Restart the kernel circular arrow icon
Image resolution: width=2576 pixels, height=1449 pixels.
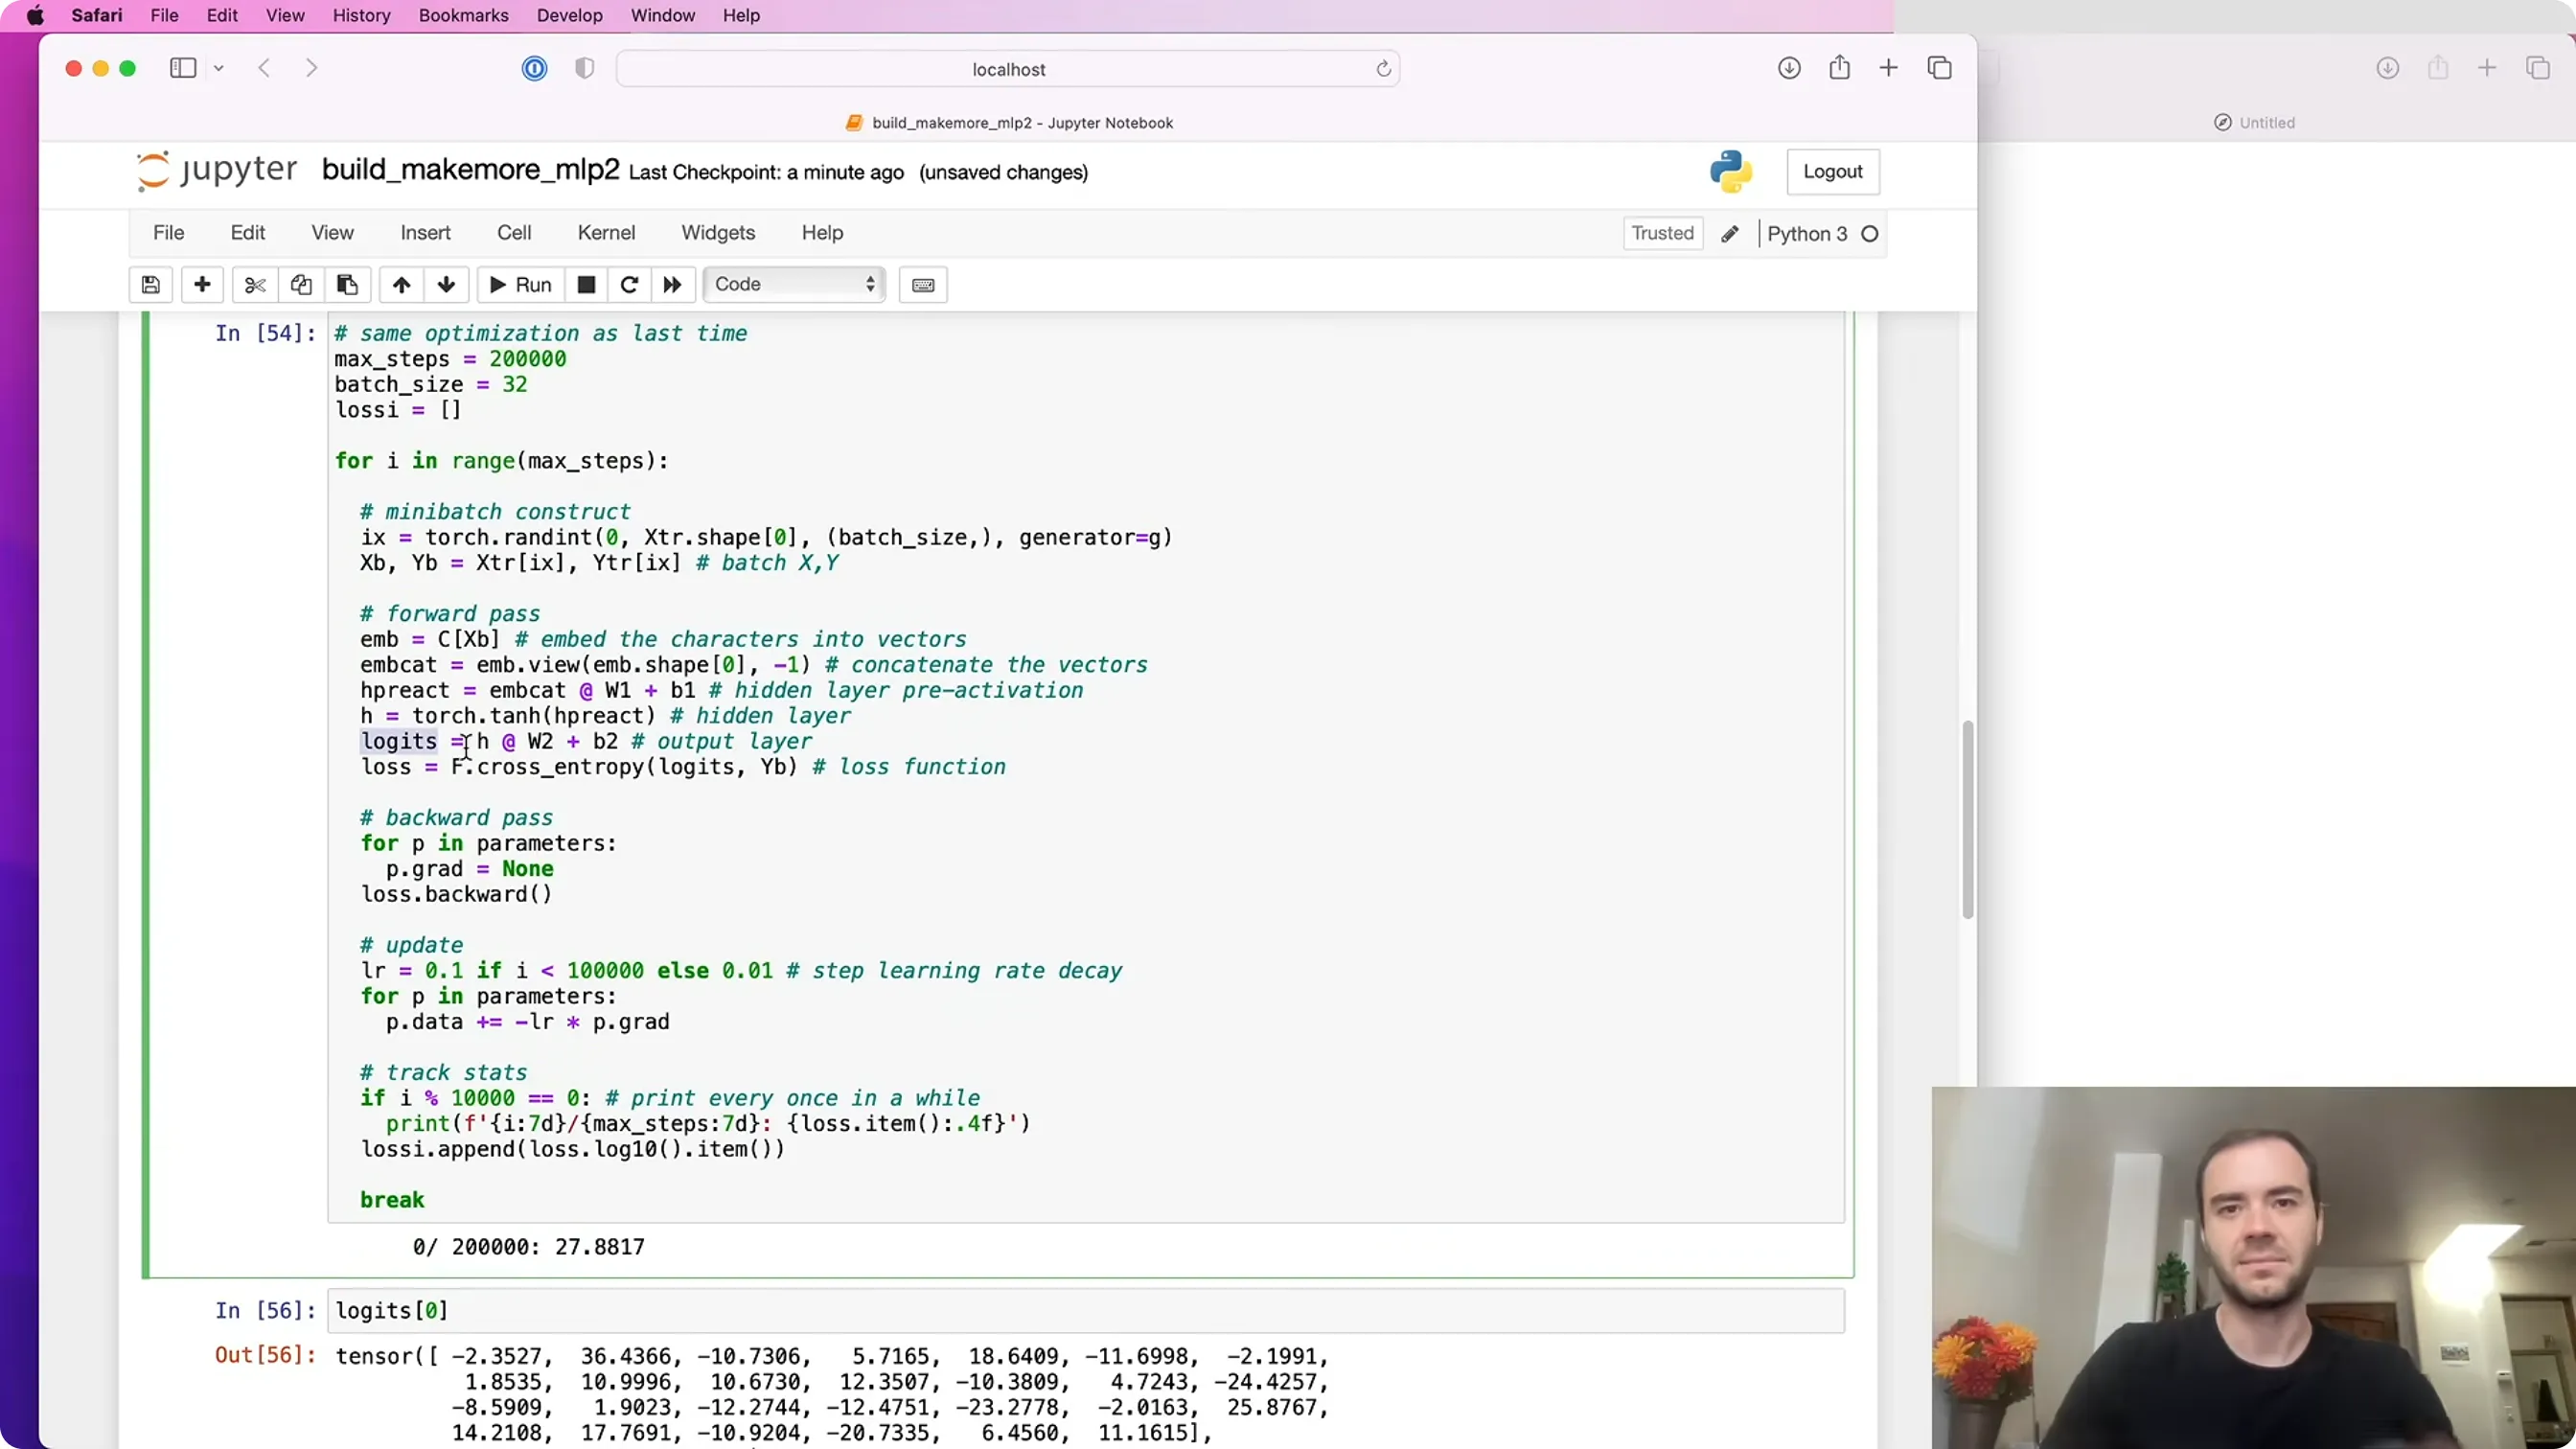[x=629, y=285]
